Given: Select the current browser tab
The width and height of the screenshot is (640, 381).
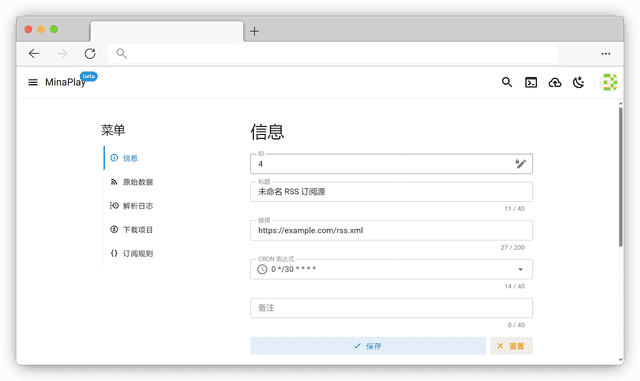Looking at the screenshot, I should tap(167, 31).
